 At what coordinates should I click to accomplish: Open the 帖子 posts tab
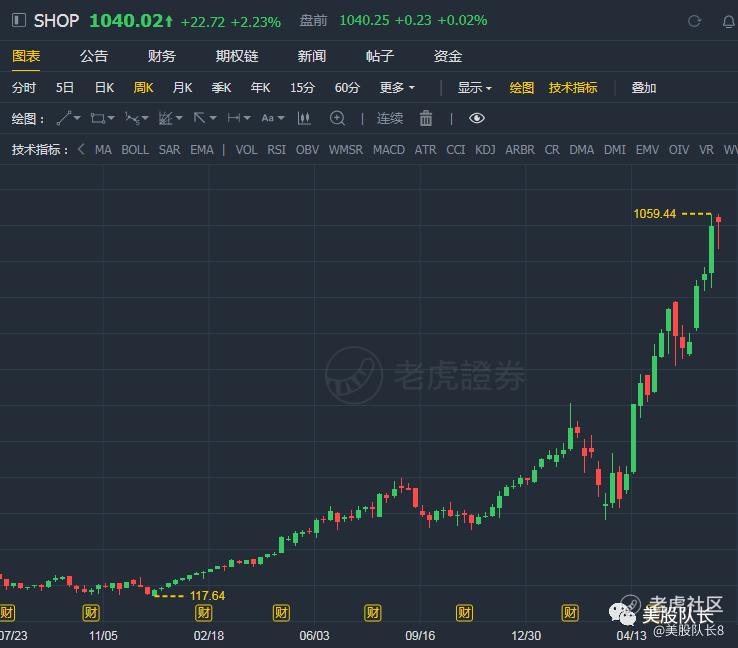coord(380,56)
